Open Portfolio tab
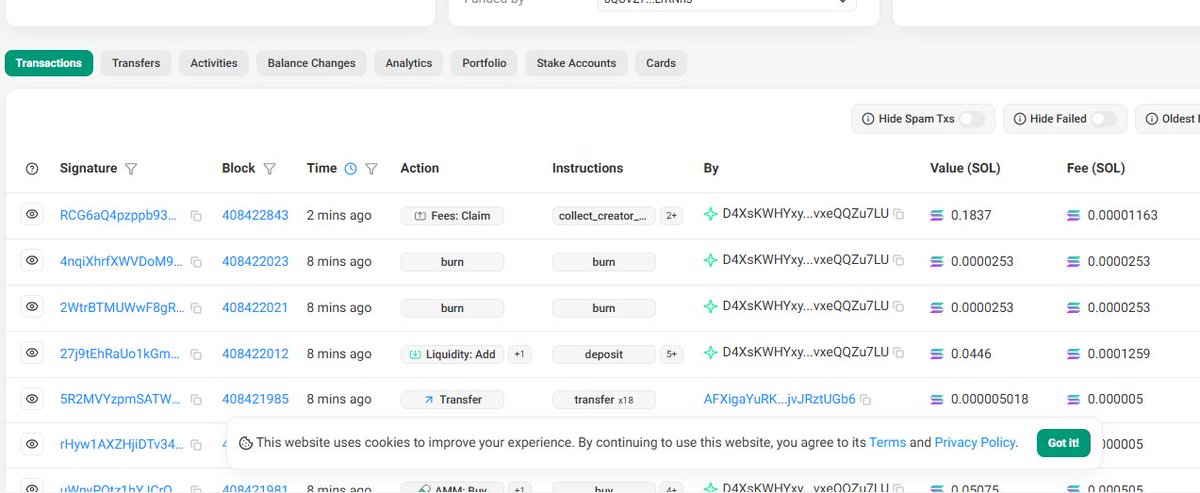Image resolution: width=1200 pixels, height=493 pixels. tap(484, 63)
